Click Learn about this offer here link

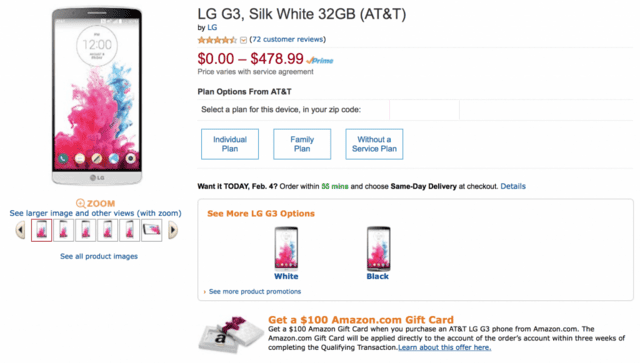[x=444, y=347]
